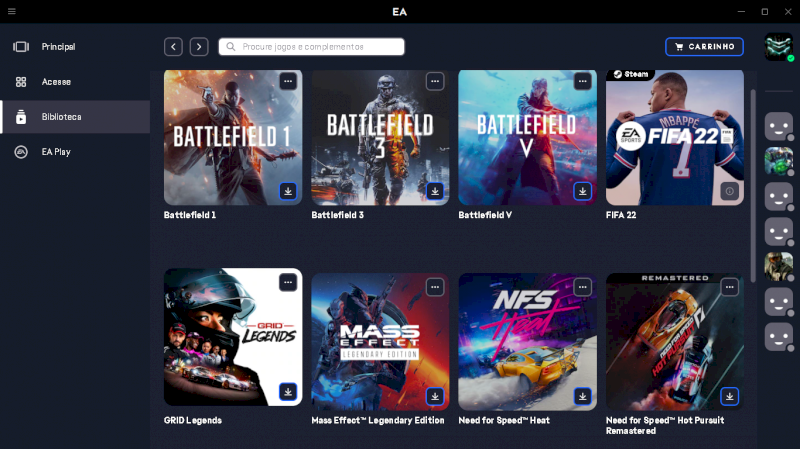The width and height of the screenshot is (800, 449).
Task: Download Battlefield V
Action: pos(583,191)
